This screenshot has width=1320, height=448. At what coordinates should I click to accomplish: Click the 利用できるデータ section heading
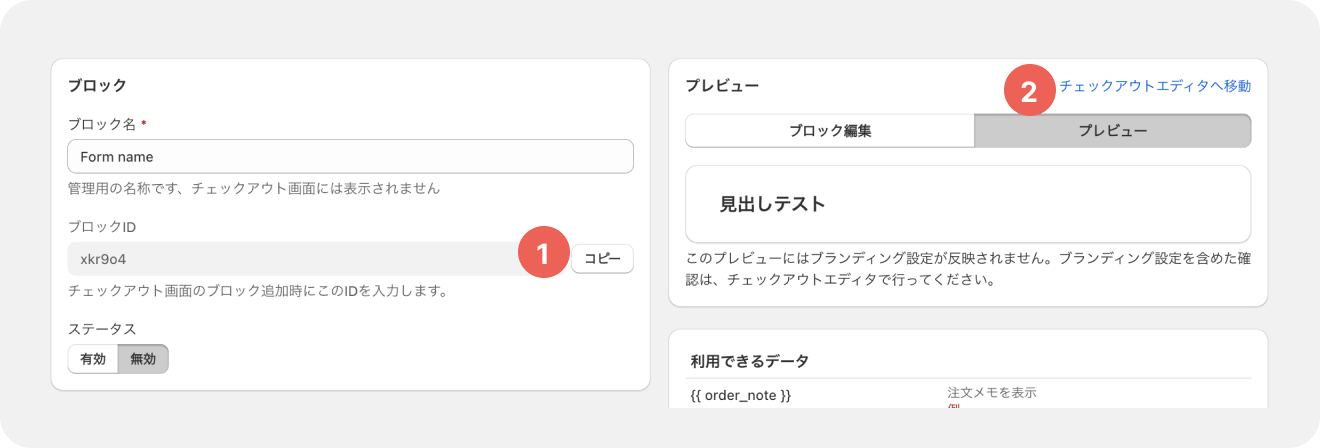point(750,361)
